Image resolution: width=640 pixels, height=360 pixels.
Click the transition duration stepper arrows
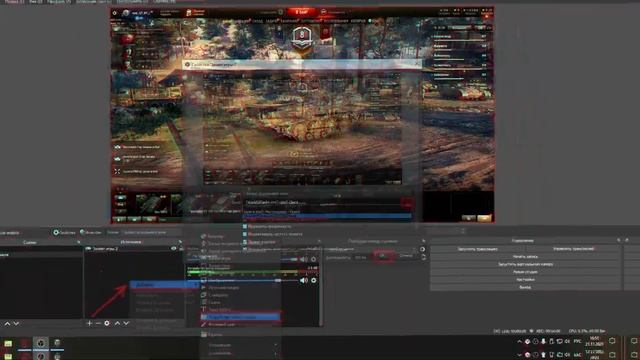[423, 257]
